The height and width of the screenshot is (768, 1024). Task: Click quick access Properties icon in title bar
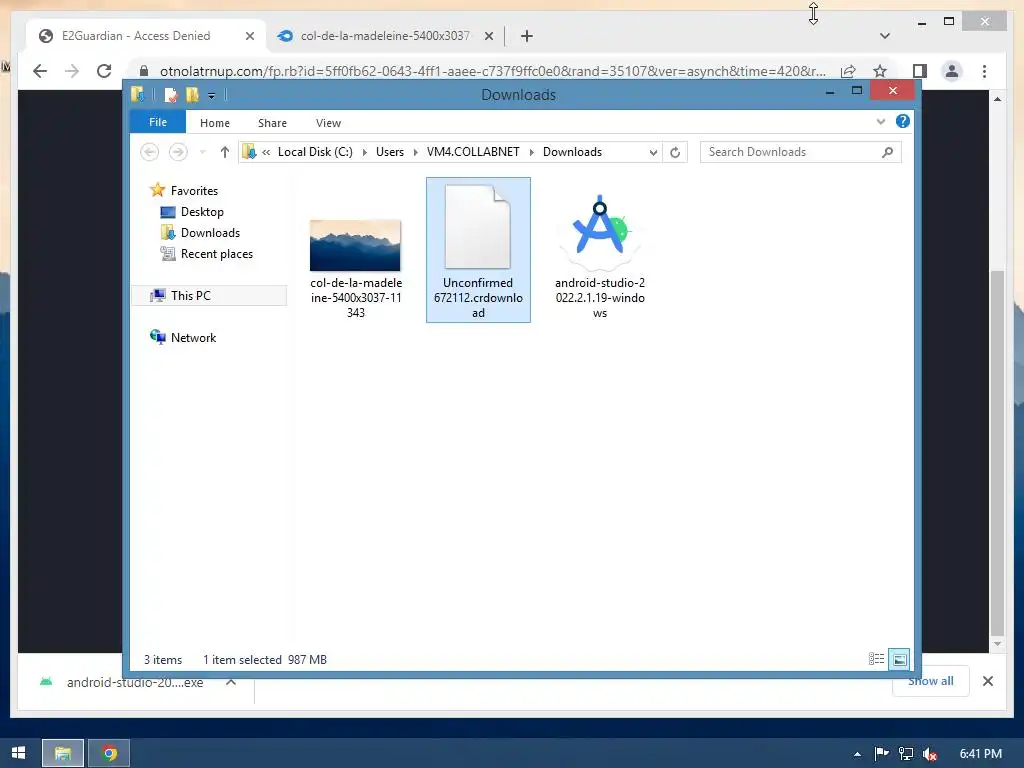170,95
